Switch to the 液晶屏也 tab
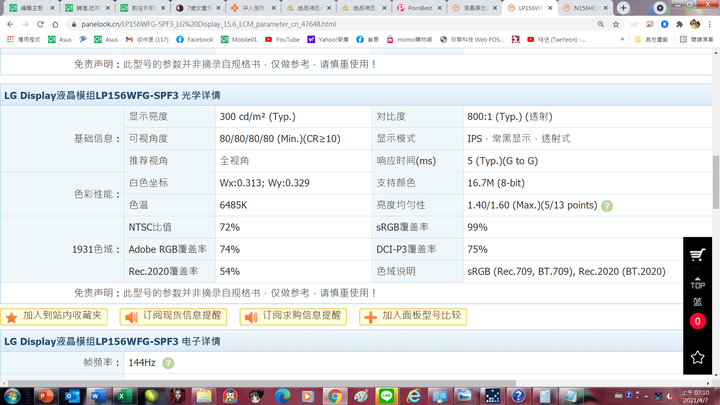The width and height of the screenshot is (720, 405). tap(475, 8)
